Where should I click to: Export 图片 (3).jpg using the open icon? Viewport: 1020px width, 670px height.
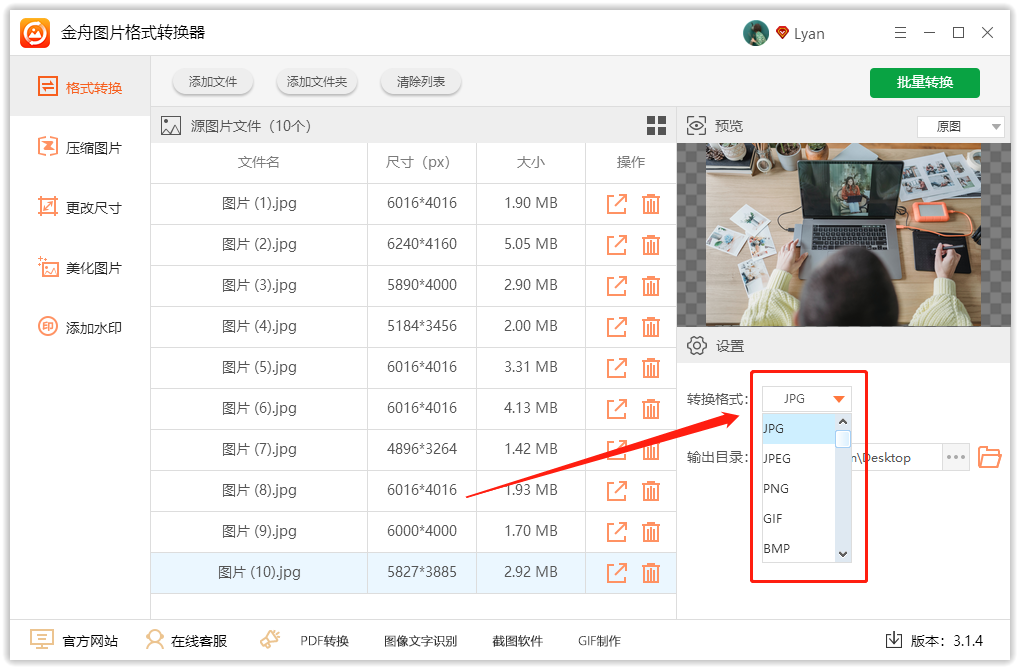[617, 285]
